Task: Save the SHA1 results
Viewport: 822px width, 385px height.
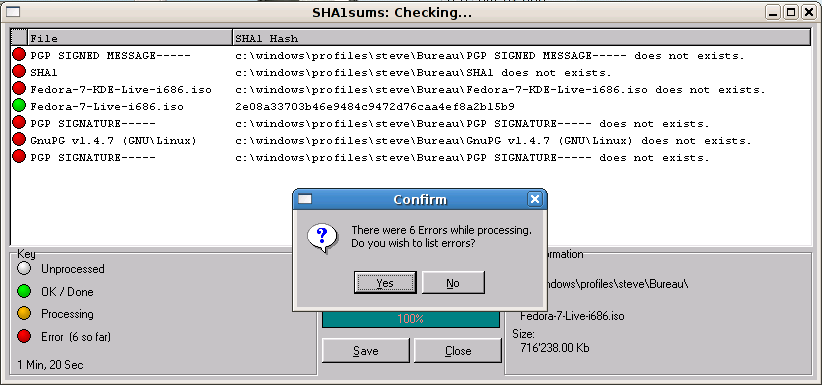Action: [x=365, y=351]
